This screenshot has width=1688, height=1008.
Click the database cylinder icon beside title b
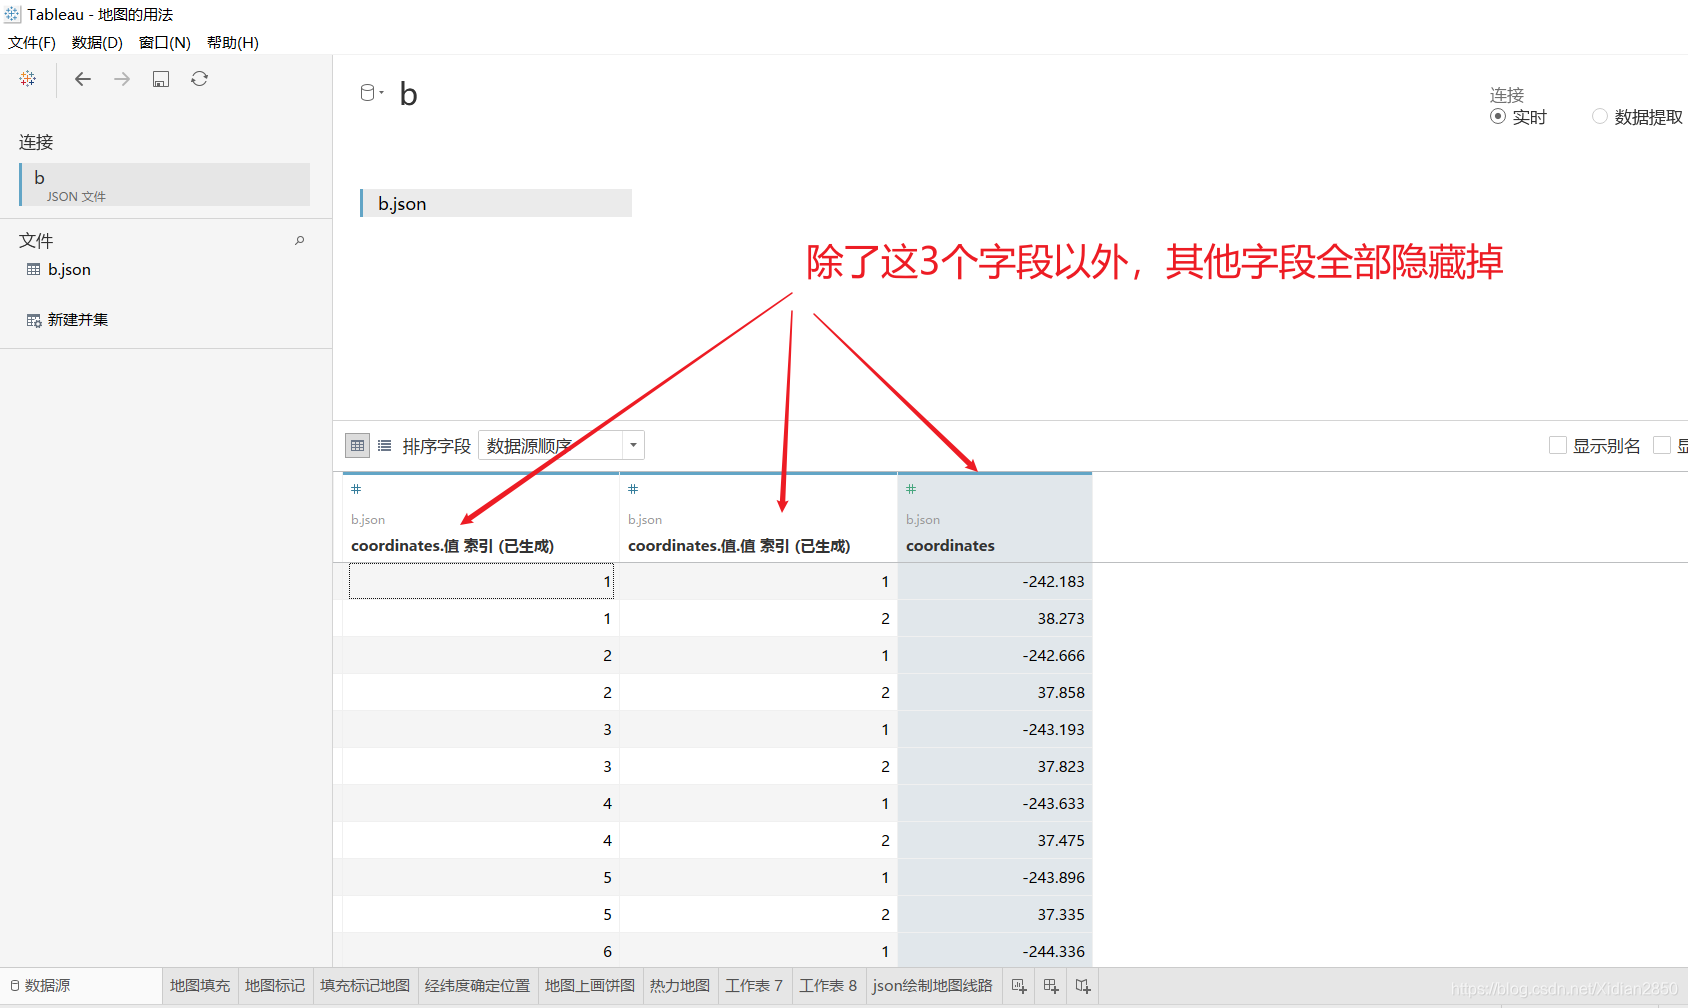[367, 93]
